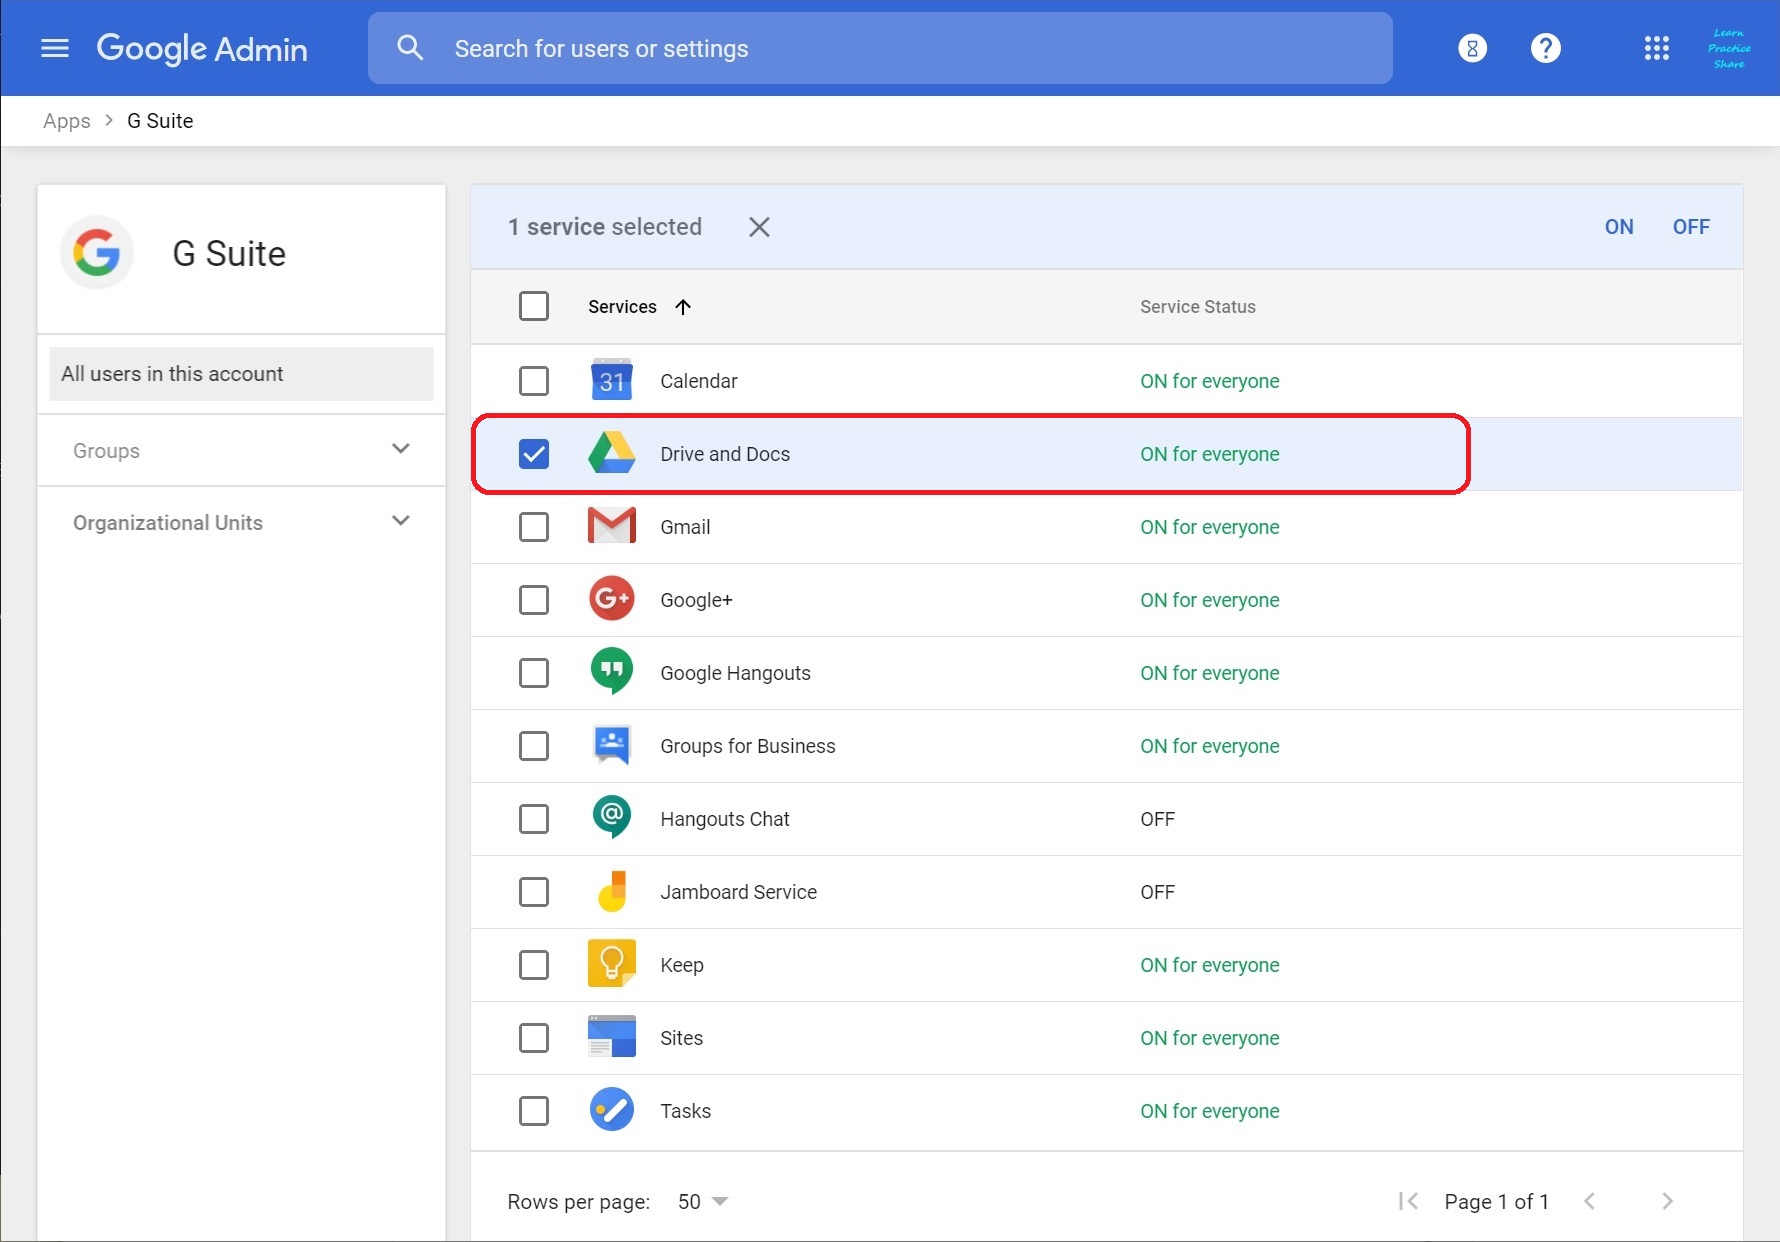Check the Hangouts Chat row checkbox
This screenshot has width=1780, height=1242.
pos(534,819)
